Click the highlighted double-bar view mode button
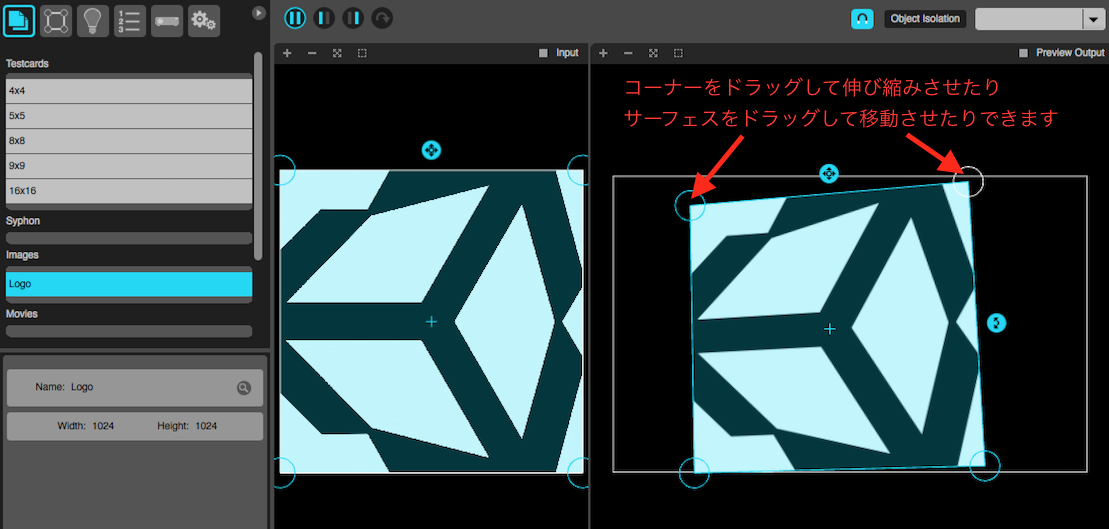Image resolution: width=1109 pixels, height=529 pixels. 295,18
